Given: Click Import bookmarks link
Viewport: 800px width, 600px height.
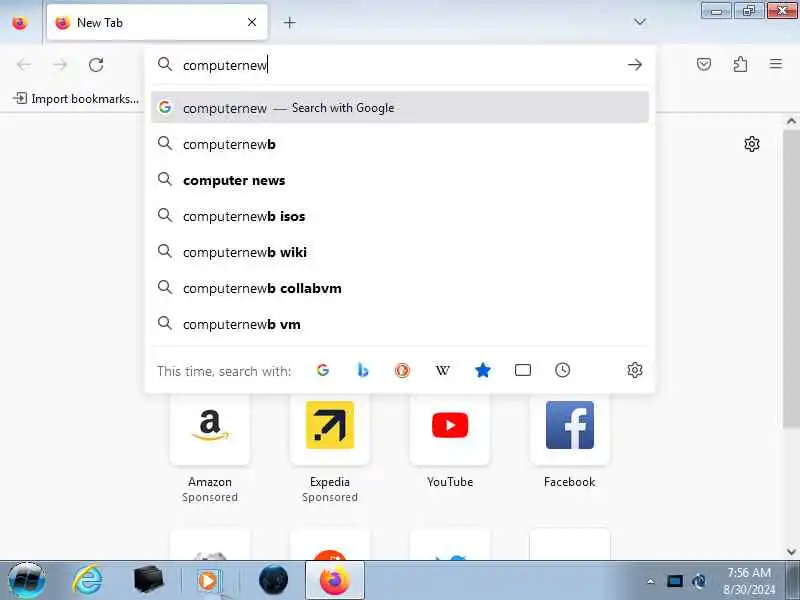Looking at the screenshot, I should pos(76,98).
